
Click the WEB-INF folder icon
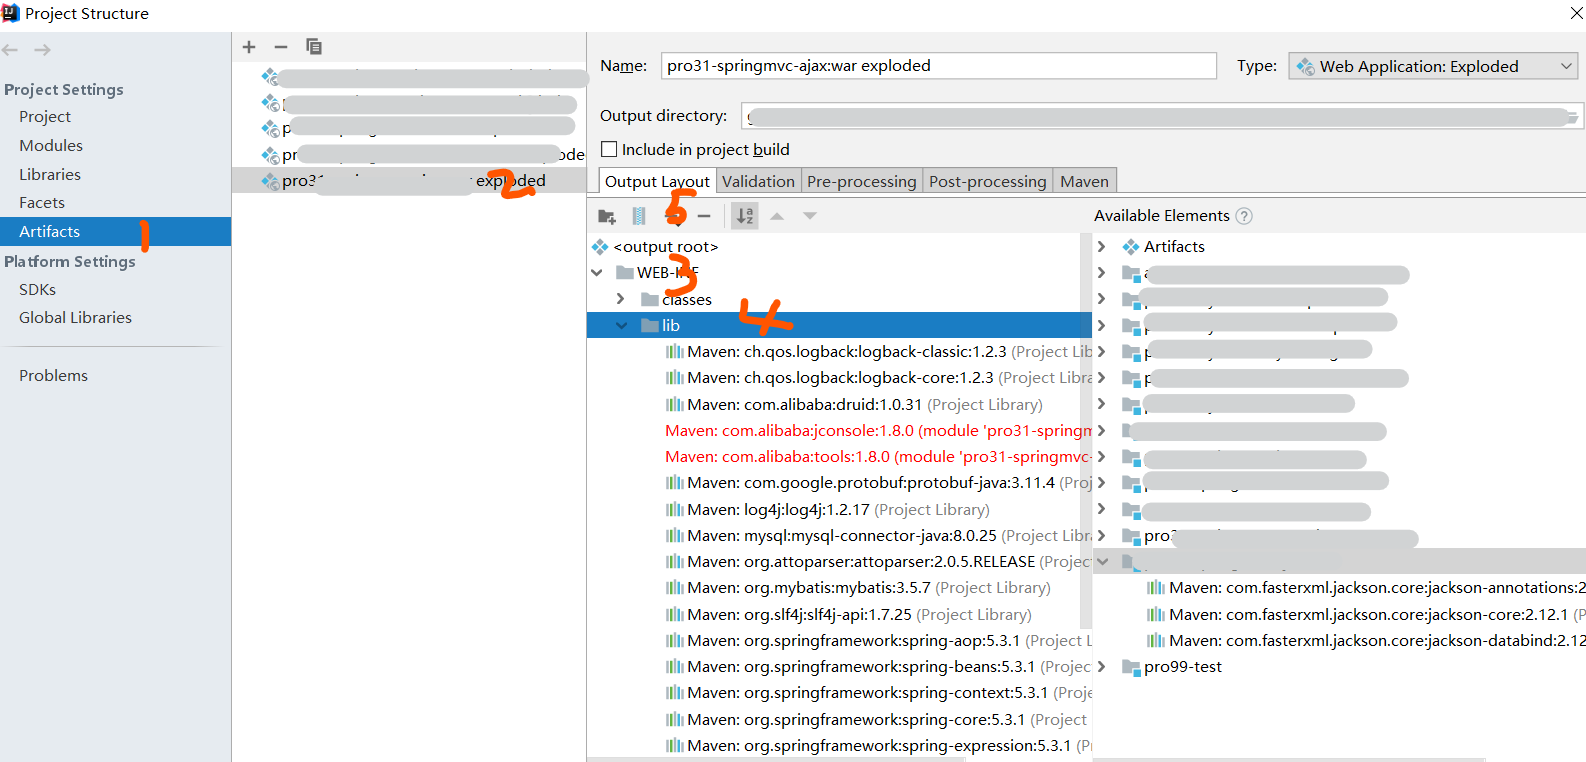pos(625,273)
